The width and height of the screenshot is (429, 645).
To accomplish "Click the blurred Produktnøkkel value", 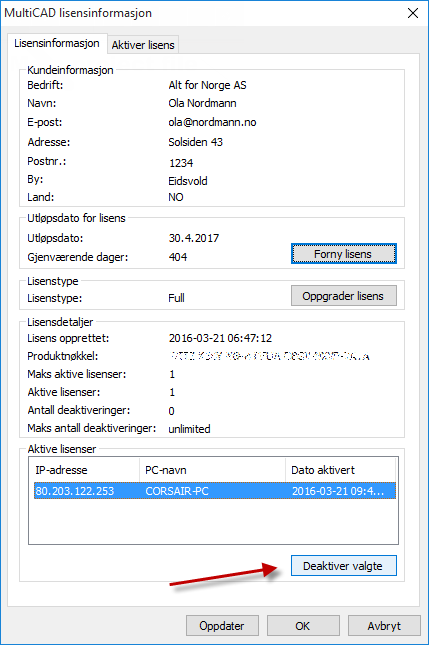I will pos(269,356).
